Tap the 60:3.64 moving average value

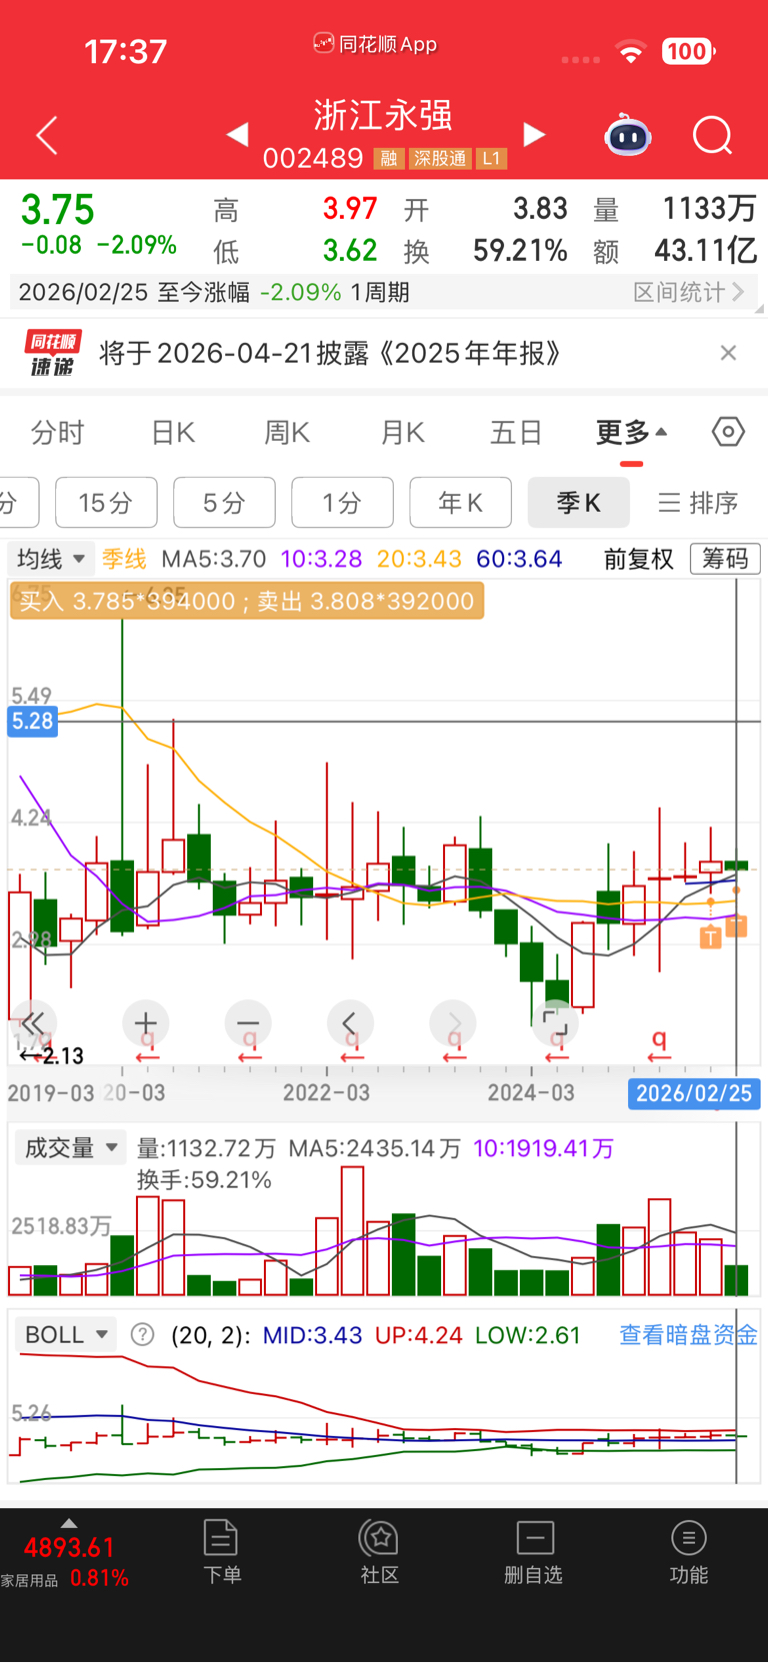(519, 558)
